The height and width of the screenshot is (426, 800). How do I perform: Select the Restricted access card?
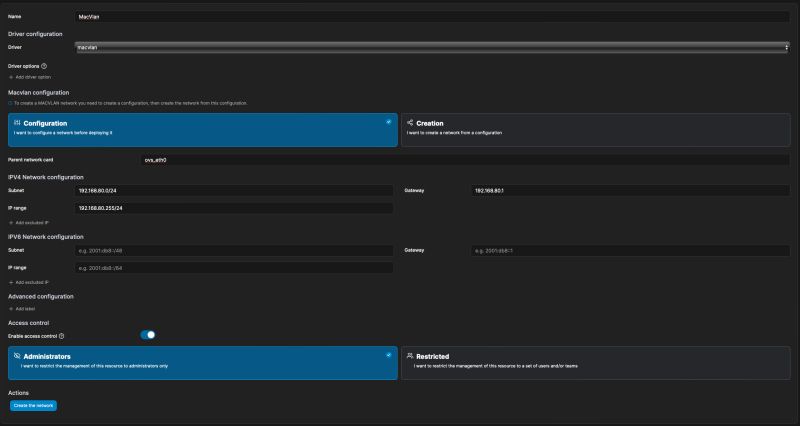click(595, 363)
